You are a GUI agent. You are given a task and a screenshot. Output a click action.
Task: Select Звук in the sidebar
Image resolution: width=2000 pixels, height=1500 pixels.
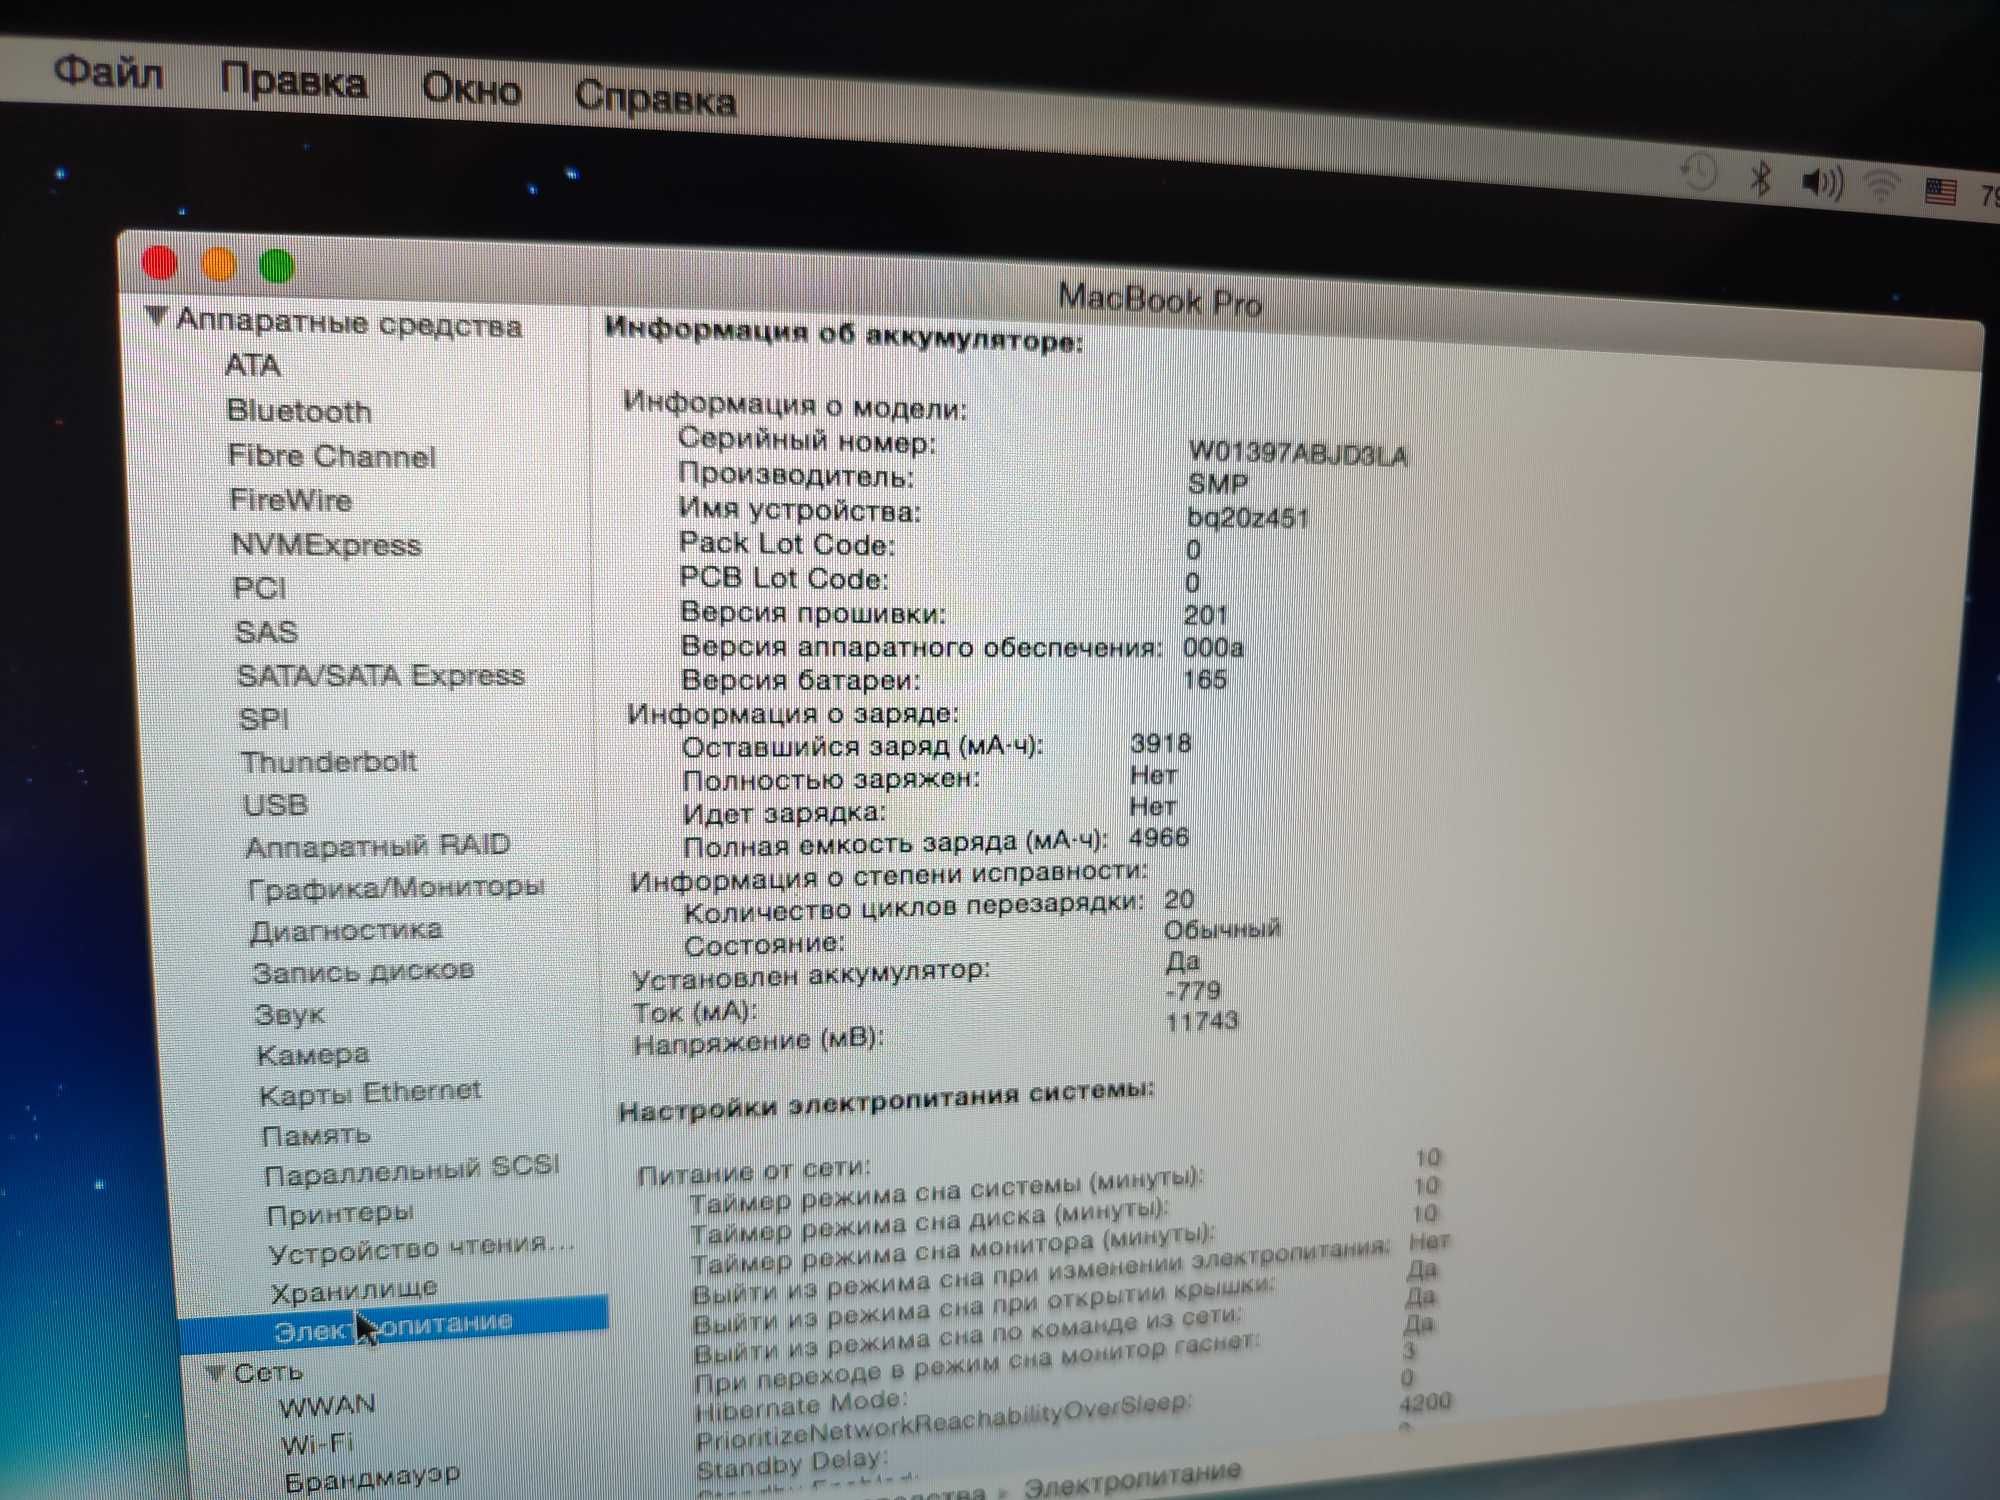click(290, 1014)
